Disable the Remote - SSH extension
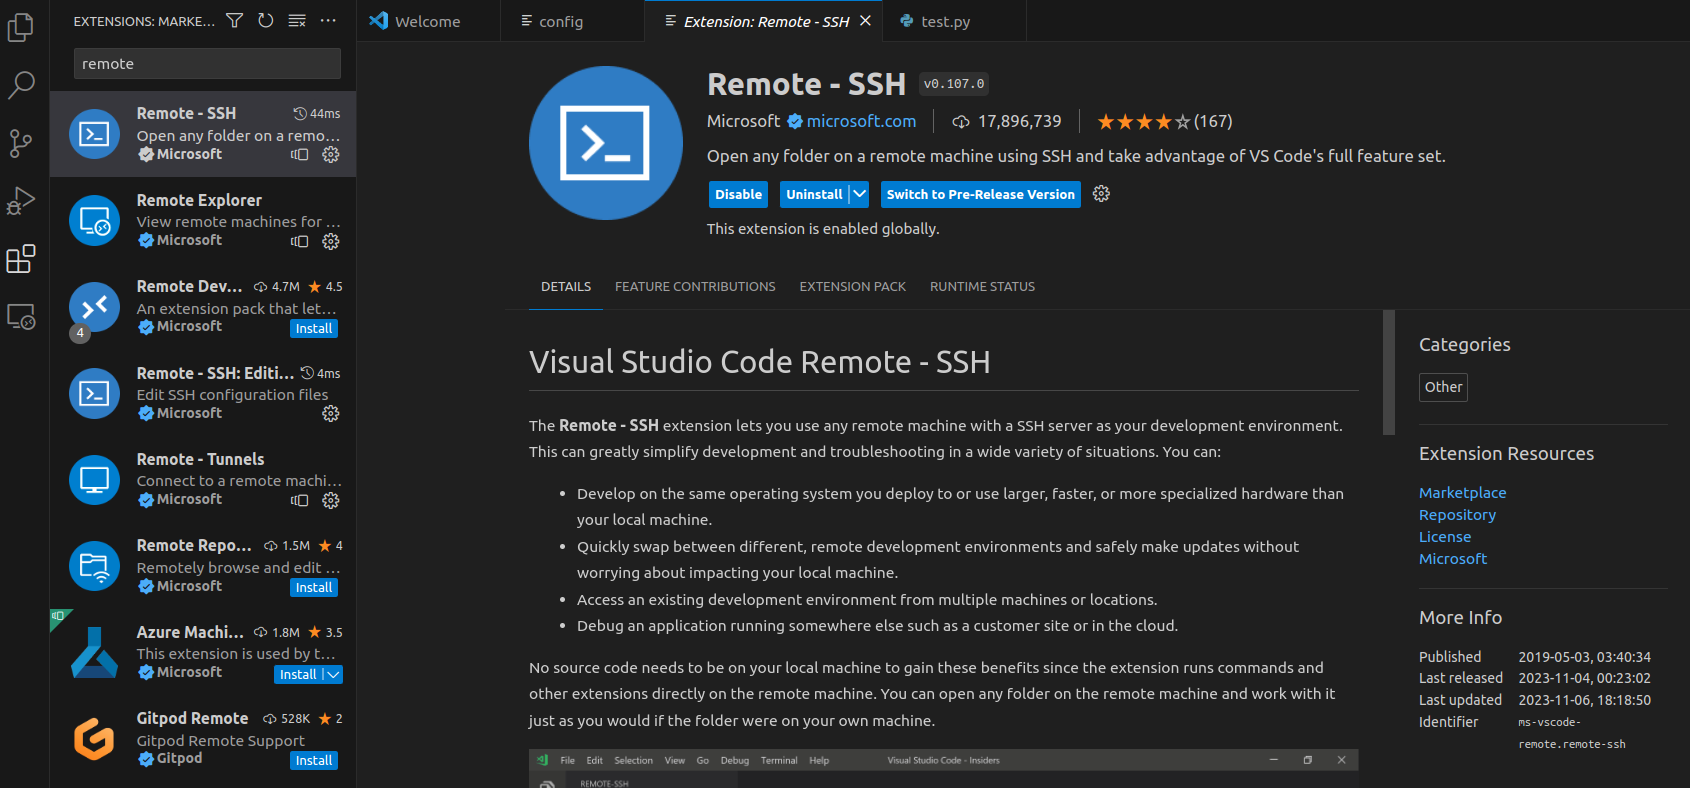This screenshot has height=788, width=1690. (x=738, y=194)
